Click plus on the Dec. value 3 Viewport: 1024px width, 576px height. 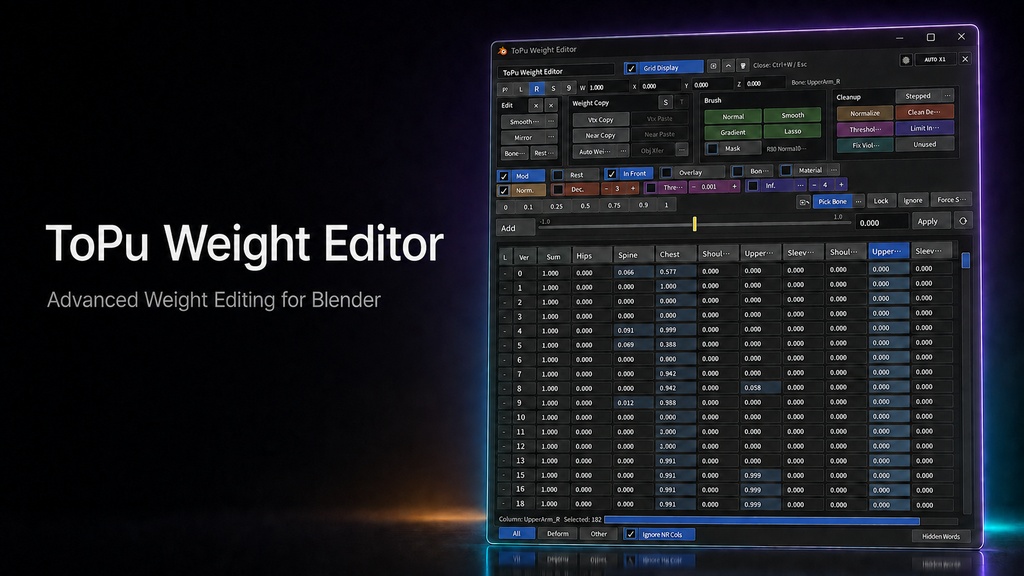click(632, 188)
